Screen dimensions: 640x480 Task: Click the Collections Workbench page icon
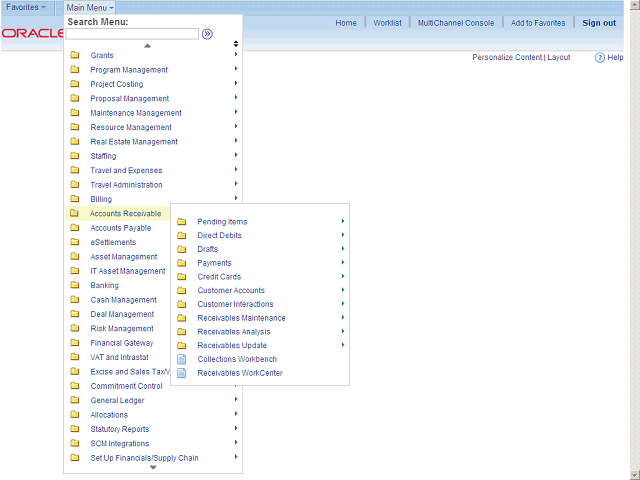click(x=181, y=359)
